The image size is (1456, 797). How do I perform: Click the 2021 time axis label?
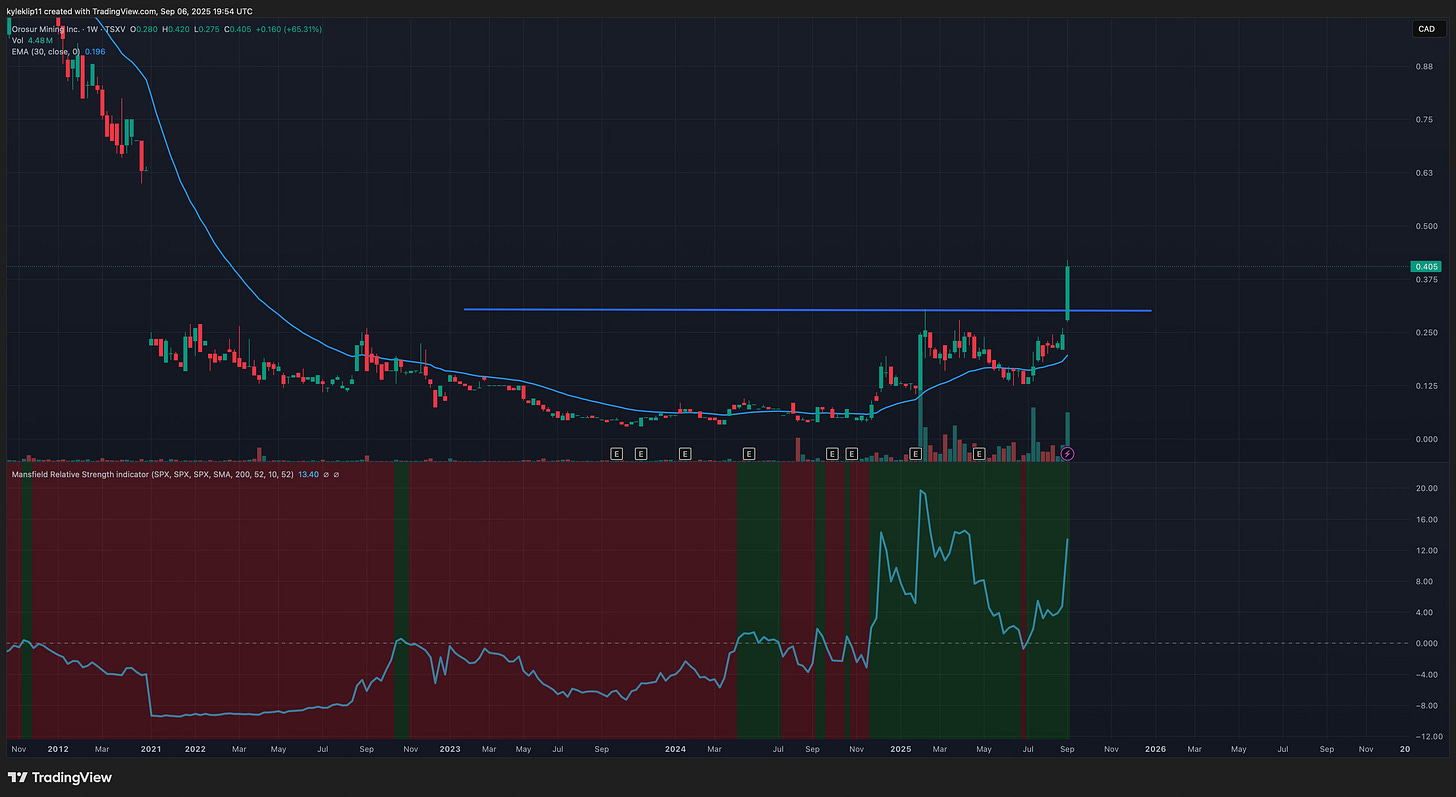tap(151, 748)
